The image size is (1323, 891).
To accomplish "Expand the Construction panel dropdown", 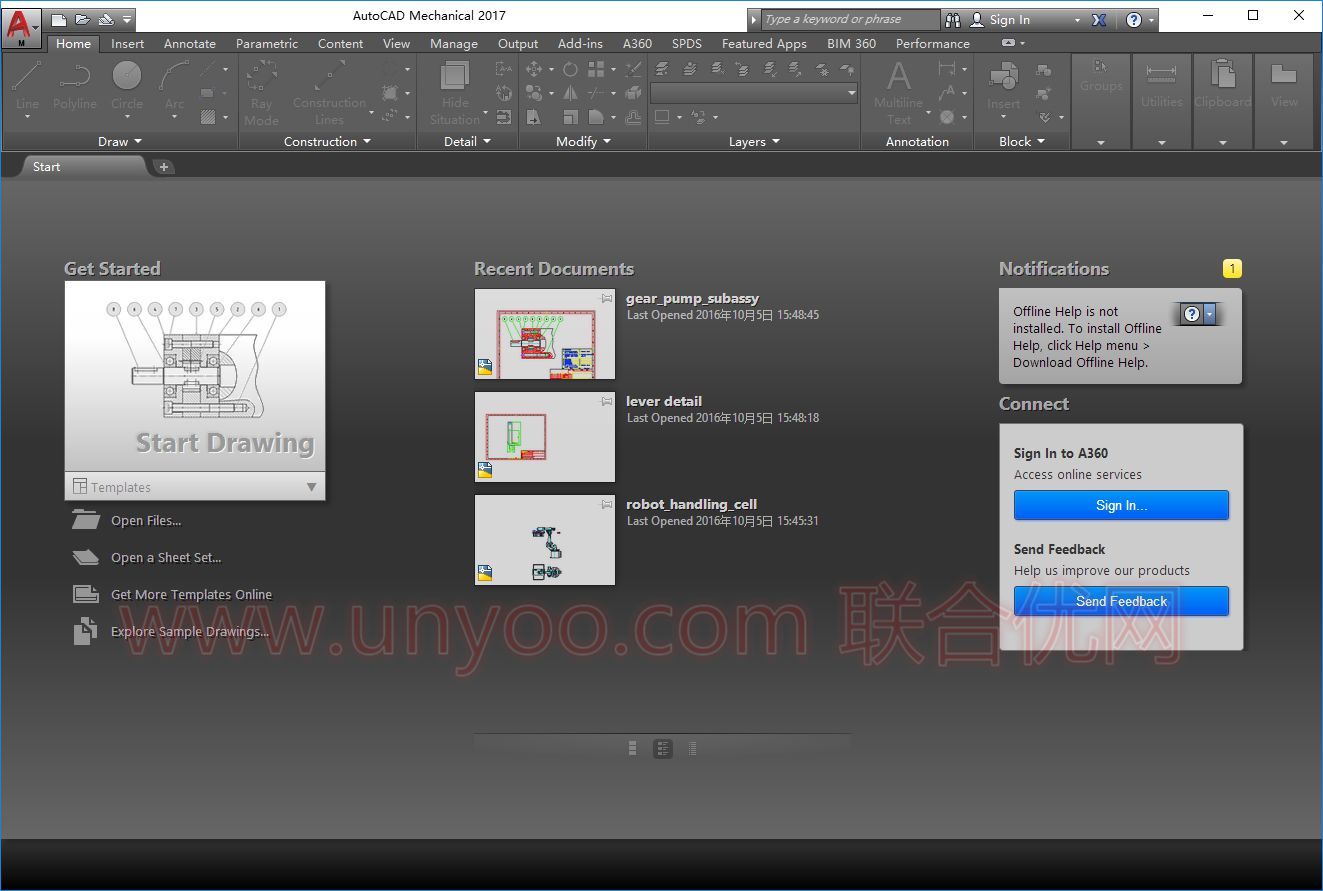I will pos(327,141).
